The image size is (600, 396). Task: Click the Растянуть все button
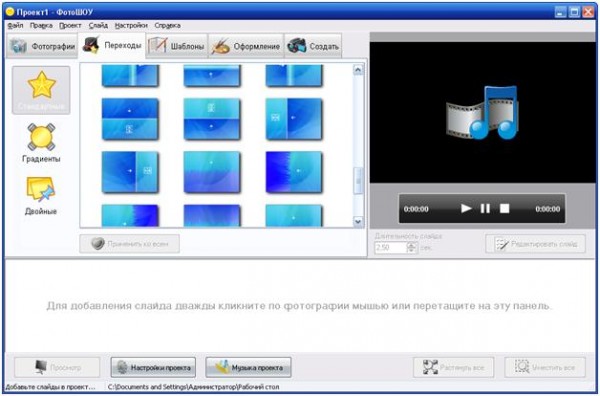453,367
